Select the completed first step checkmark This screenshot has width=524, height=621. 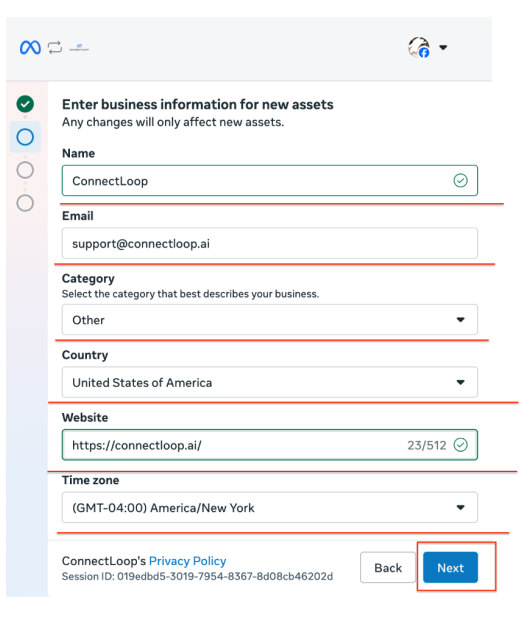[25, 104]
